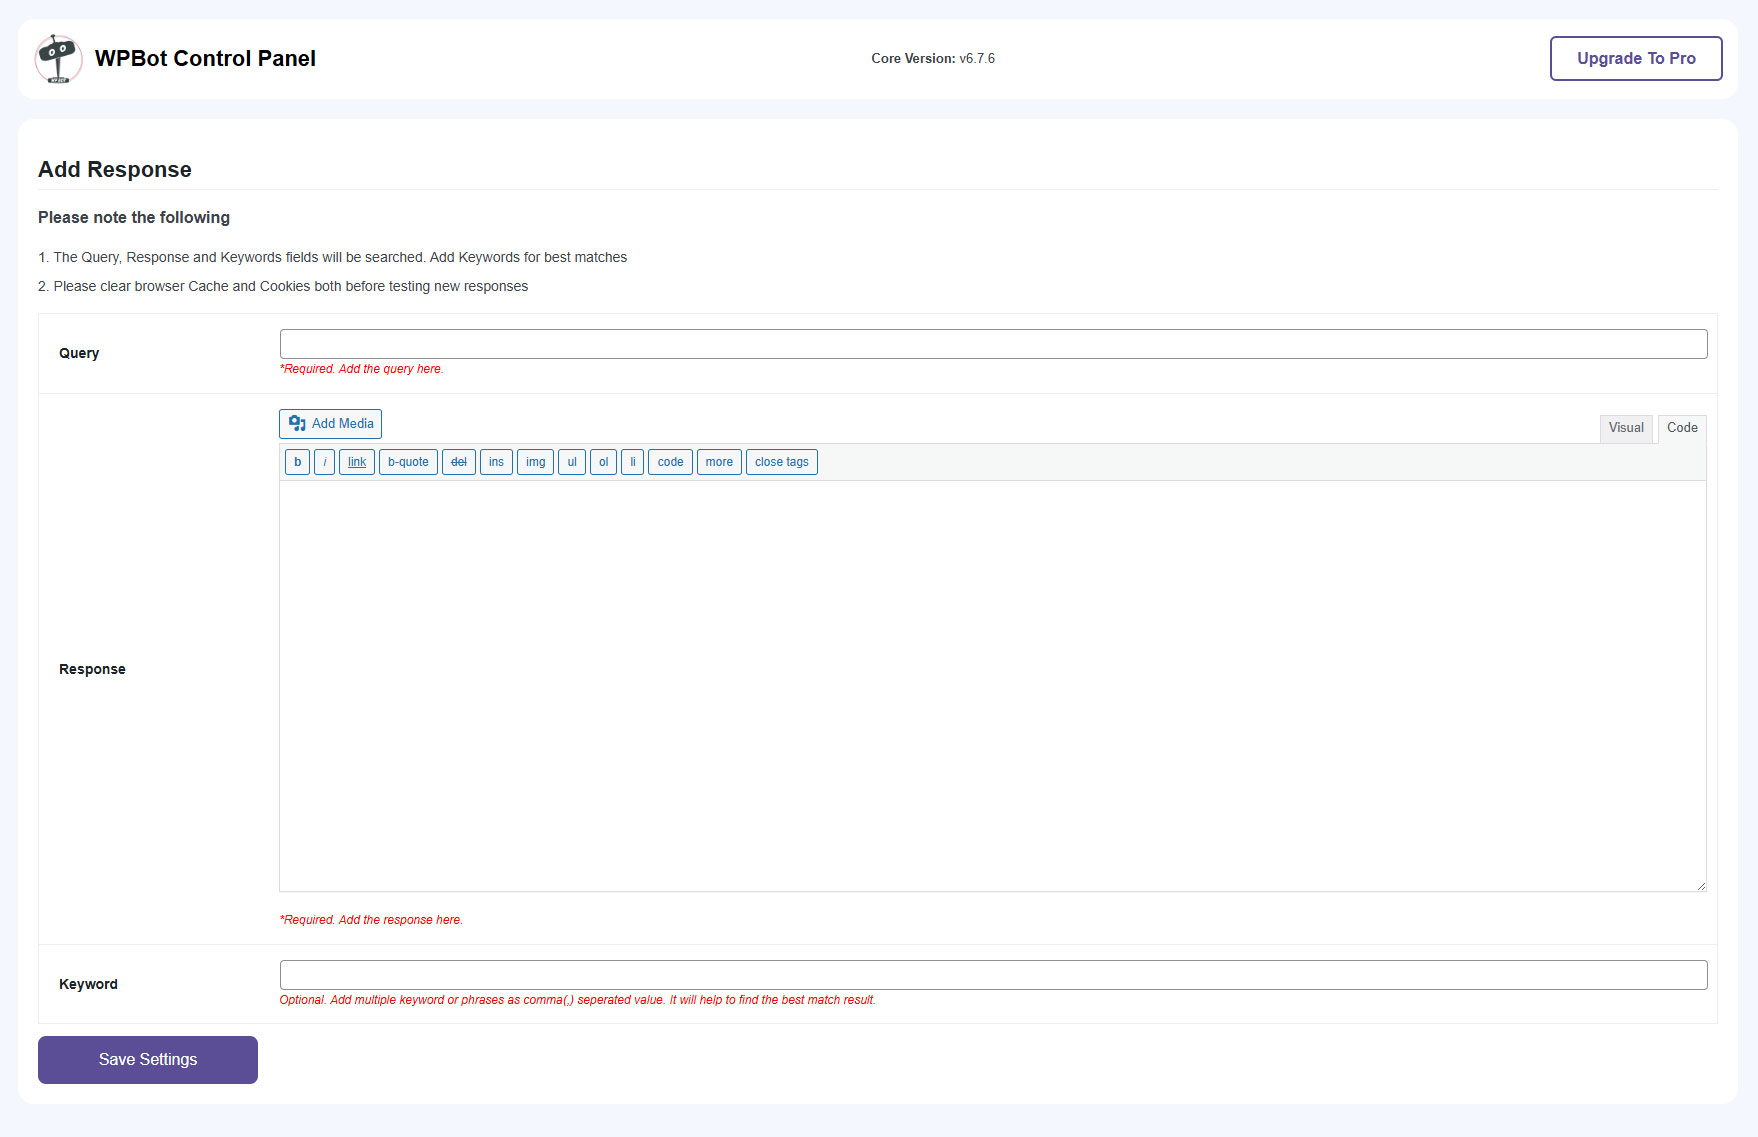Click 'Required. Add the query here.' hint
Viewport: 1758px width, 1137px height.
[361, 369]
